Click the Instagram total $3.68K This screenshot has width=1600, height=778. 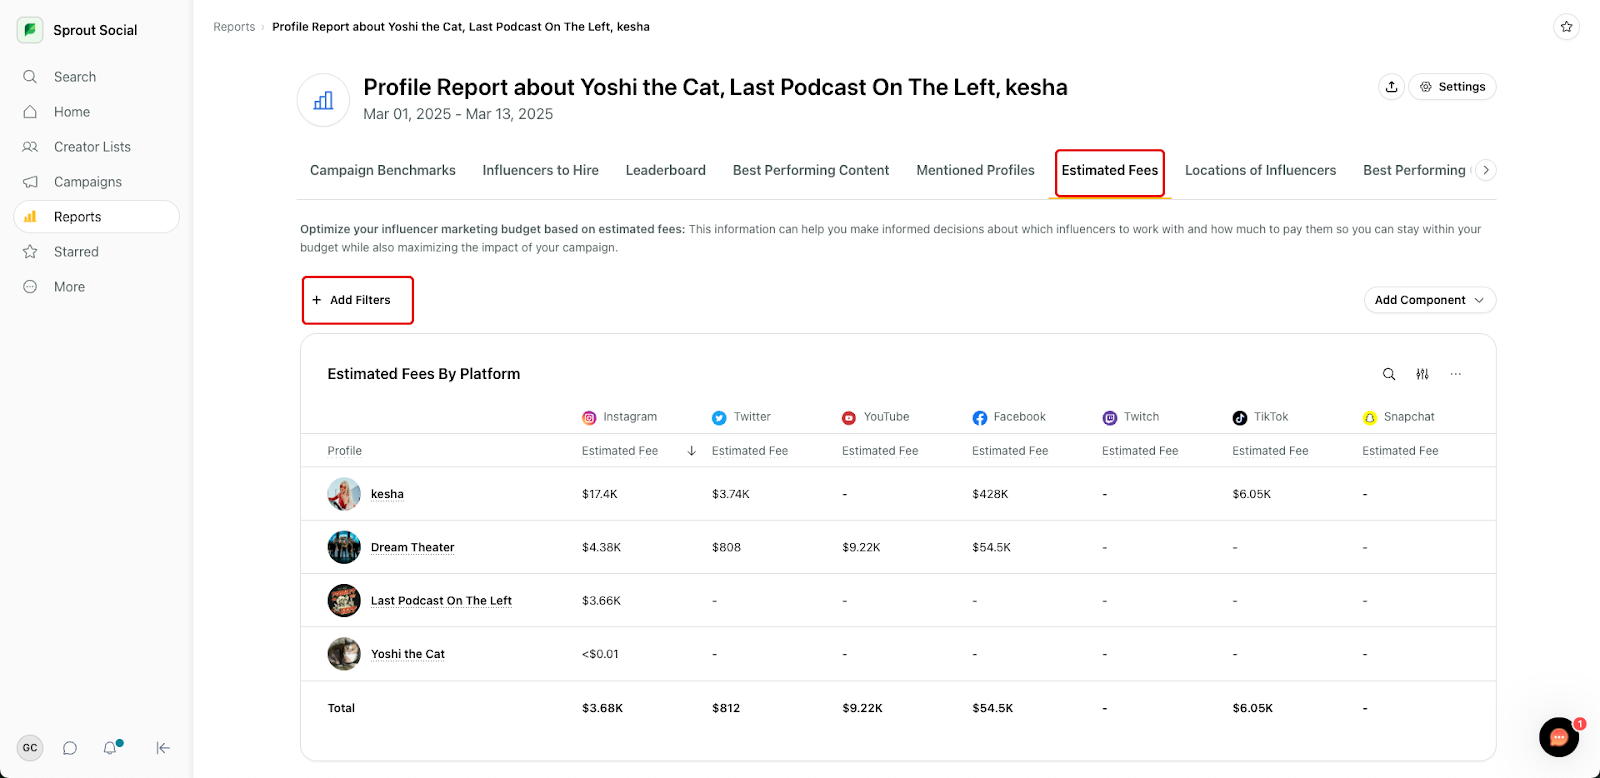(x=602, y=708)
